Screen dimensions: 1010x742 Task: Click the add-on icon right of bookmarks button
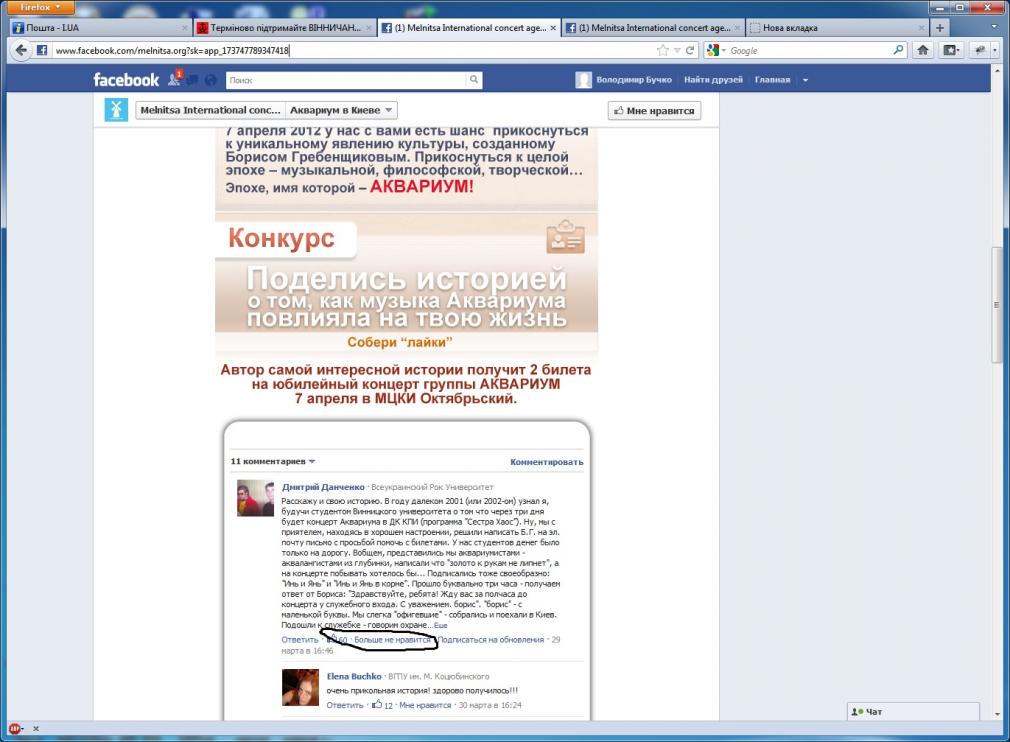click(980, 50)
